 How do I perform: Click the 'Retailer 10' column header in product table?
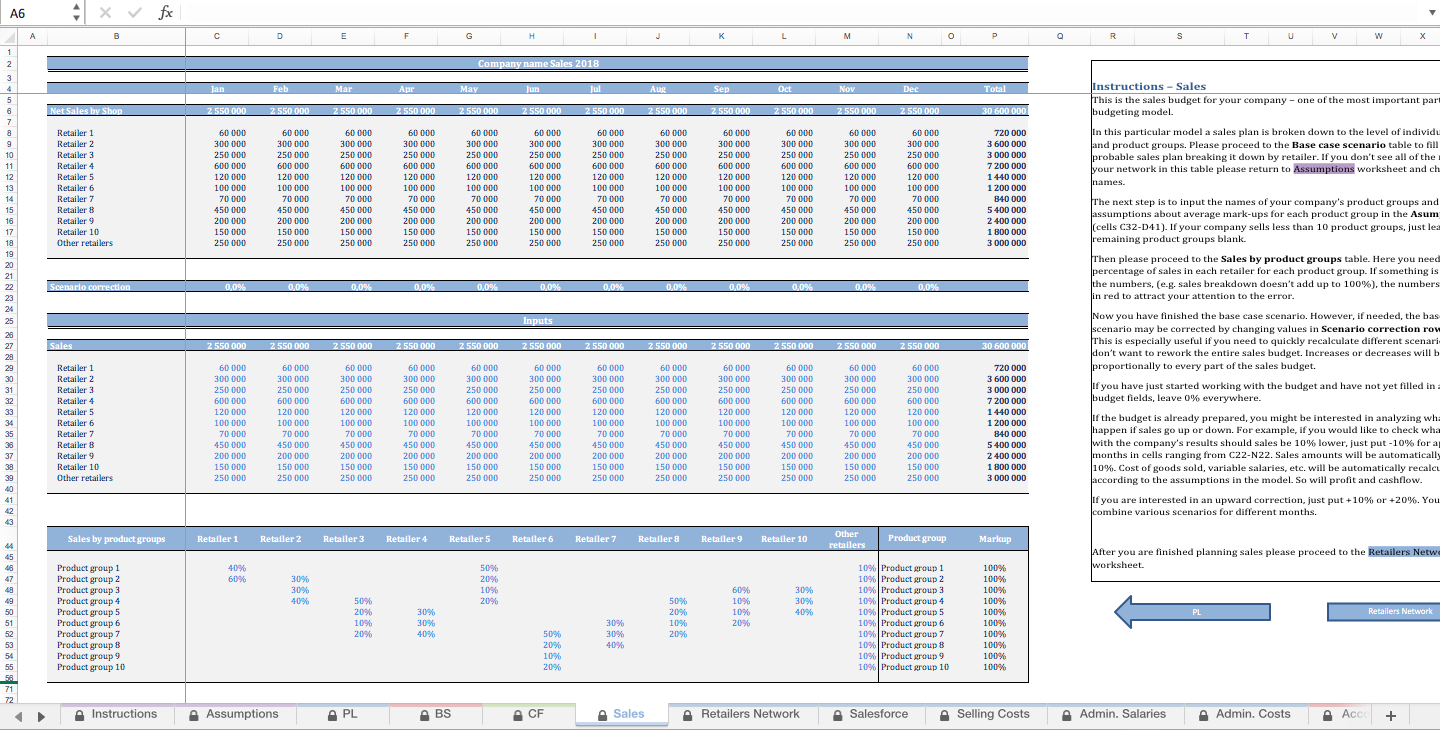pos(784,539)
